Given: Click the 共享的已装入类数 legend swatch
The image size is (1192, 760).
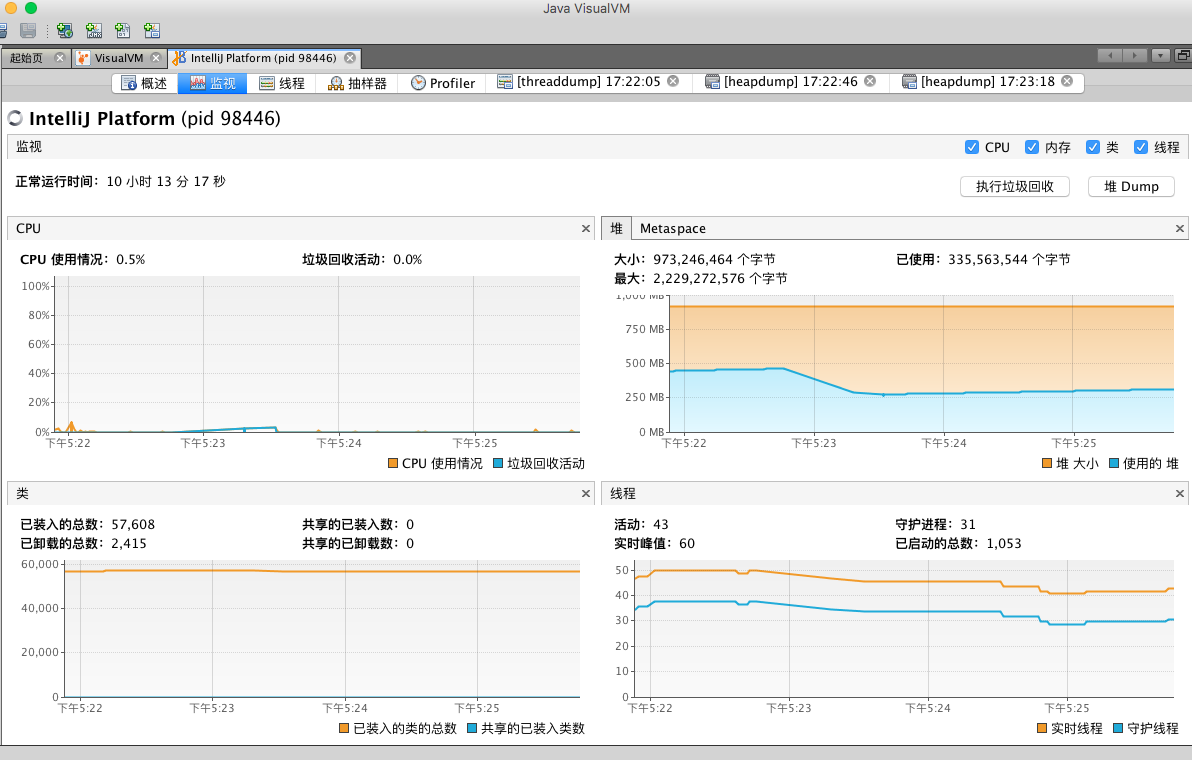Looking at the screenshot, I should (x=471, y=728).
